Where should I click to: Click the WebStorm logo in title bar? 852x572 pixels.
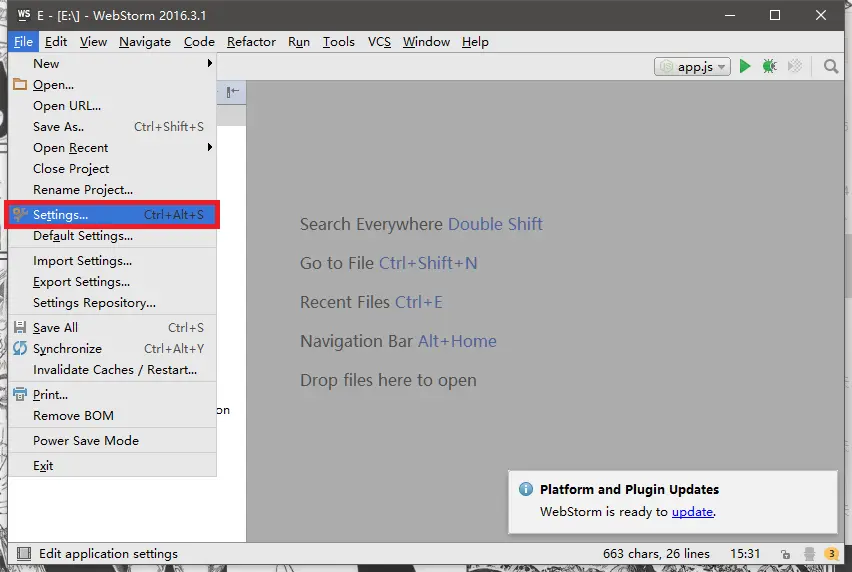(24, 15)
